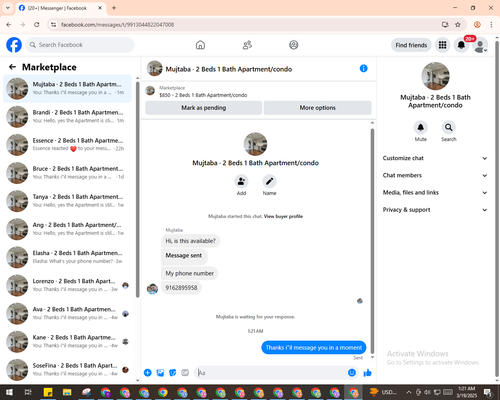Click the Find friends button

point(411,45)
